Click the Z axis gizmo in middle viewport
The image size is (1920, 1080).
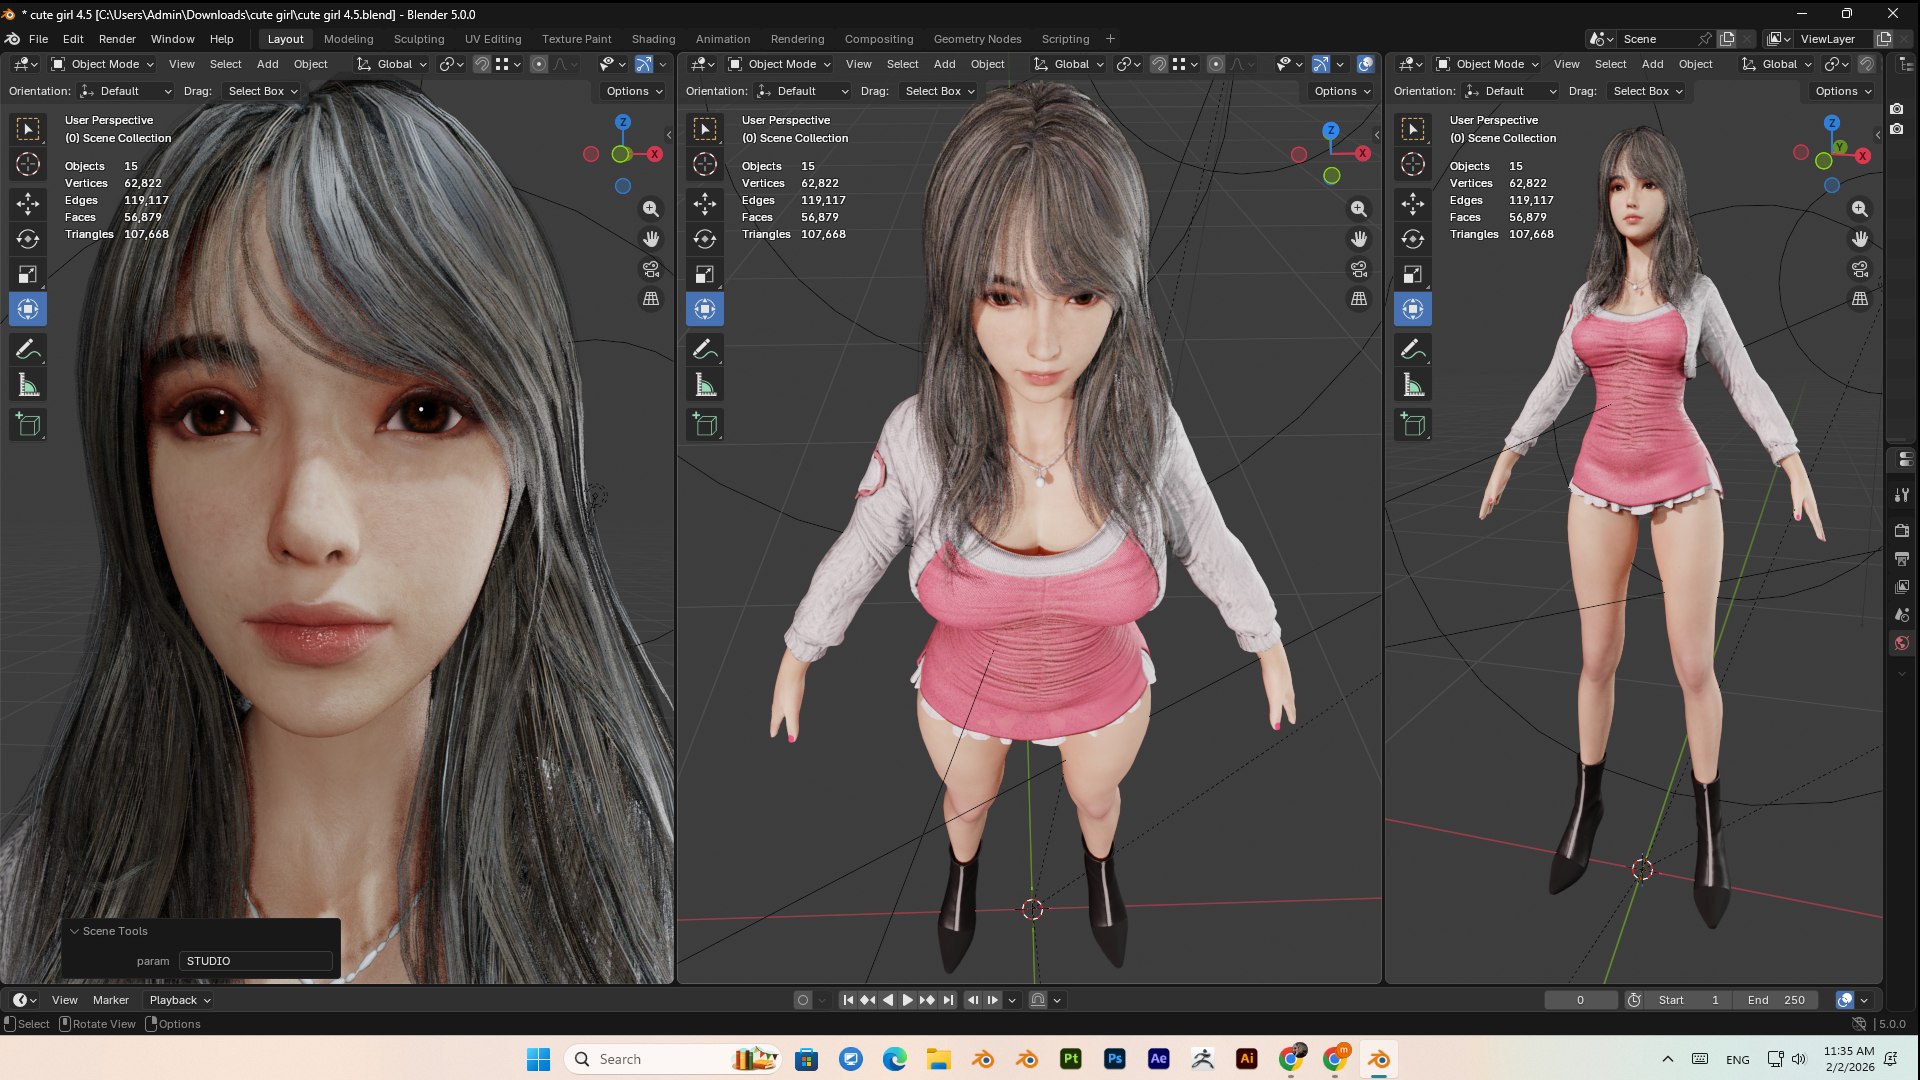point(1331,130)
